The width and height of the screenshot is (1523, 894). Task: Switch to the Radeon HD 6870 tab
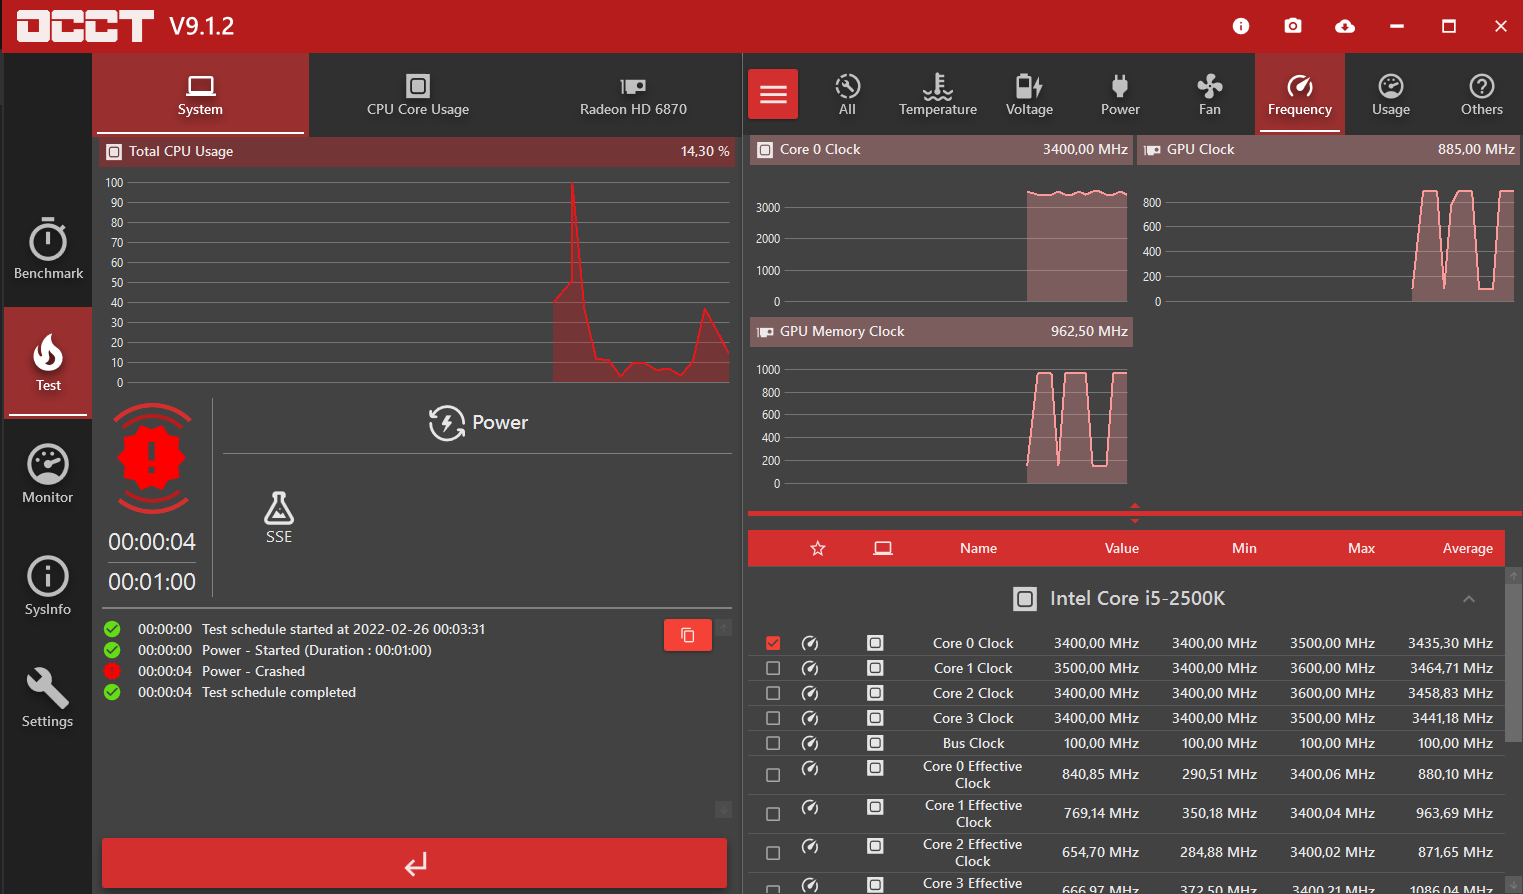click(633, 94)
